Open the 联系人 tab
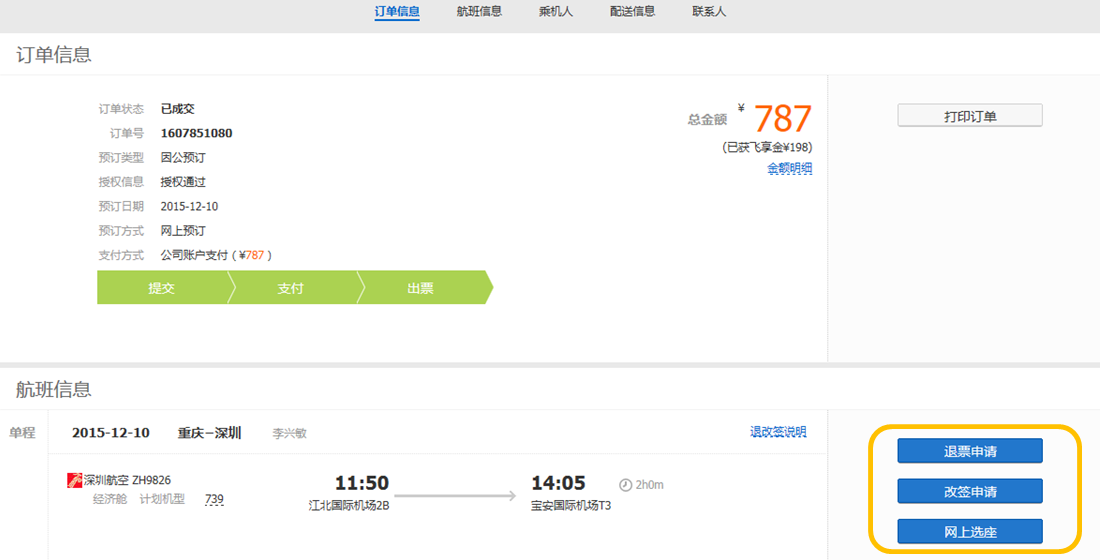 [709, 11]
